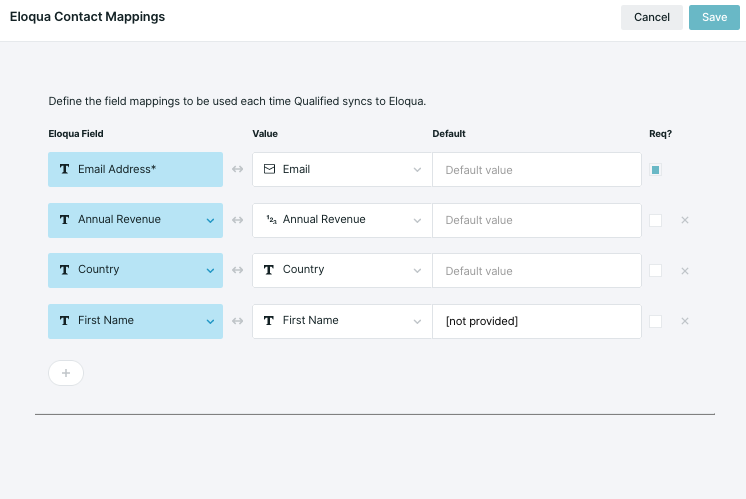Click the text icon in Annual Revenue Eloqua field

(x=64, y=219)
